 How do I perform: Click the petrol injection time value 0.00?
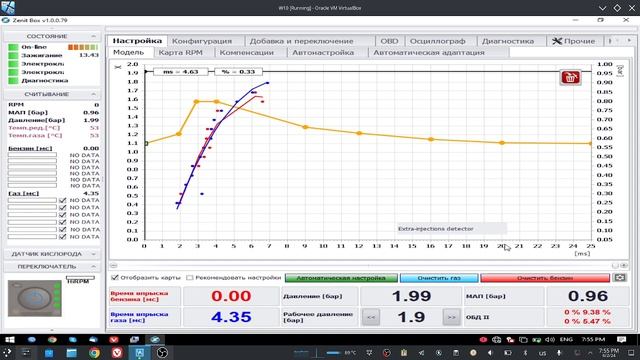(231, 296)
